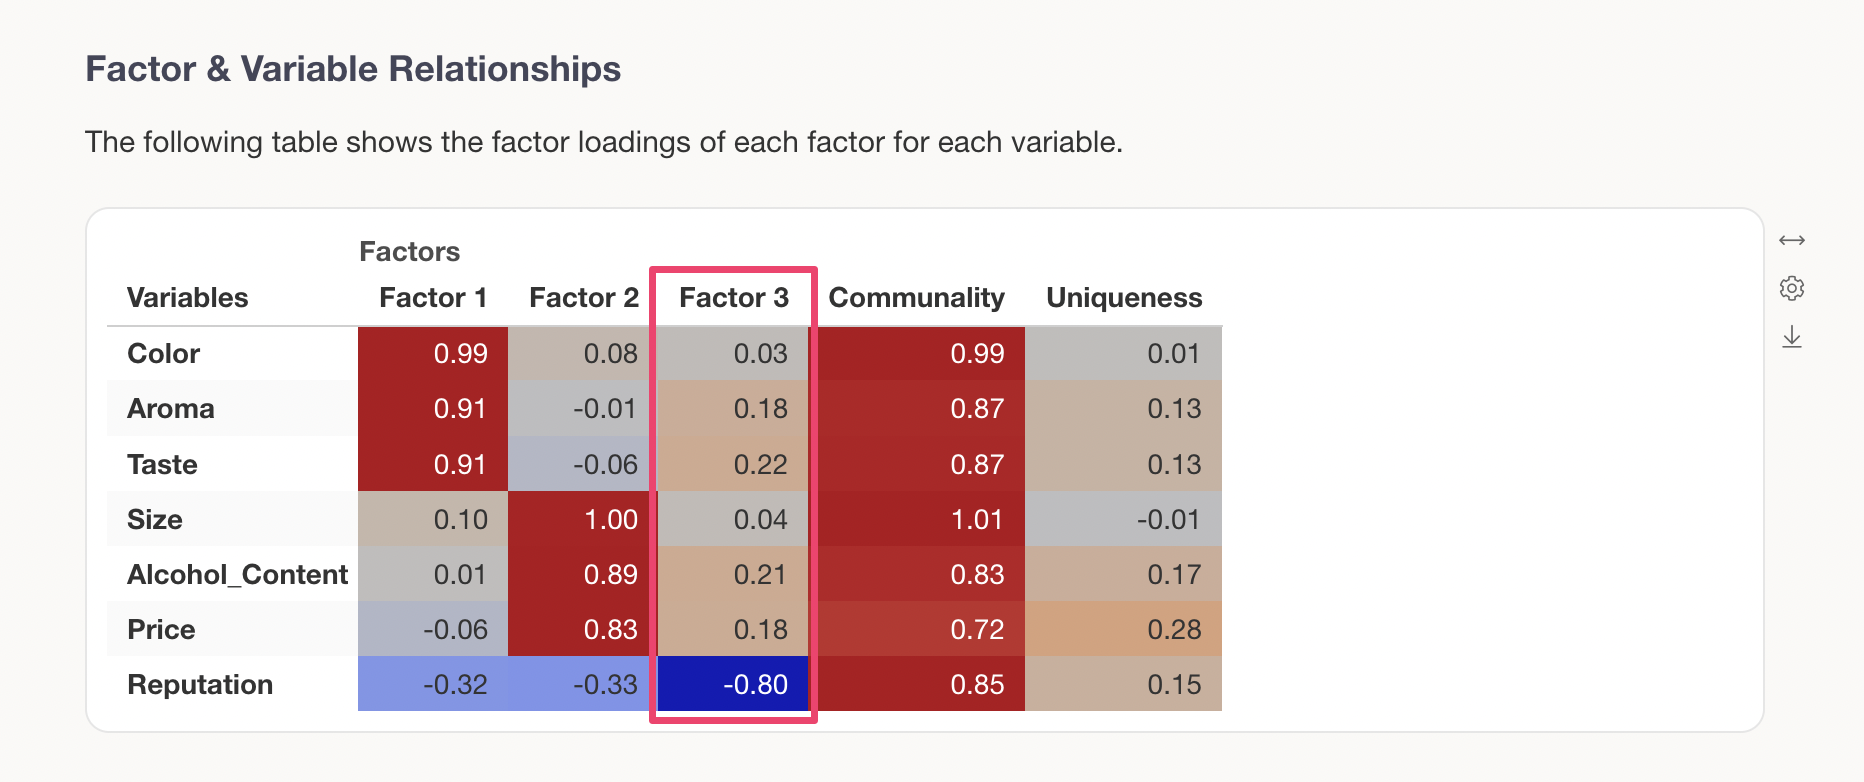Click the Factor 1 column header
This screenshot has height=782, width=1864.
[433, 298]
